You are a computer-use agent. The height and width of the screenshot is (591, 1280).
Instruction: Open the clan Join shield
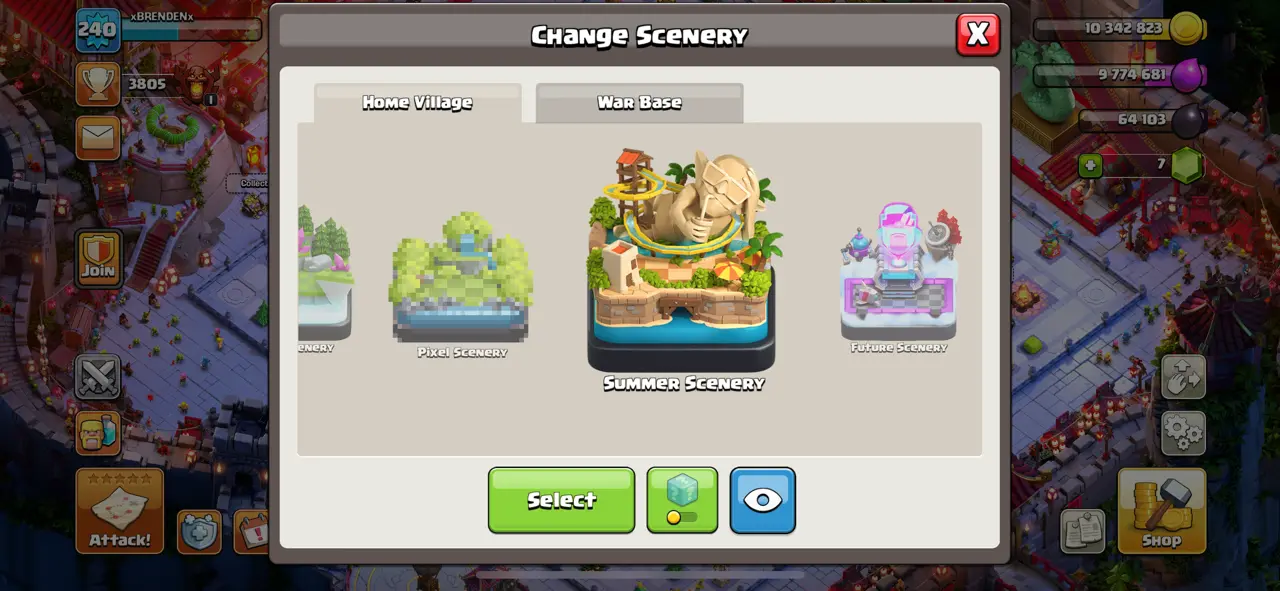[98, 258]
